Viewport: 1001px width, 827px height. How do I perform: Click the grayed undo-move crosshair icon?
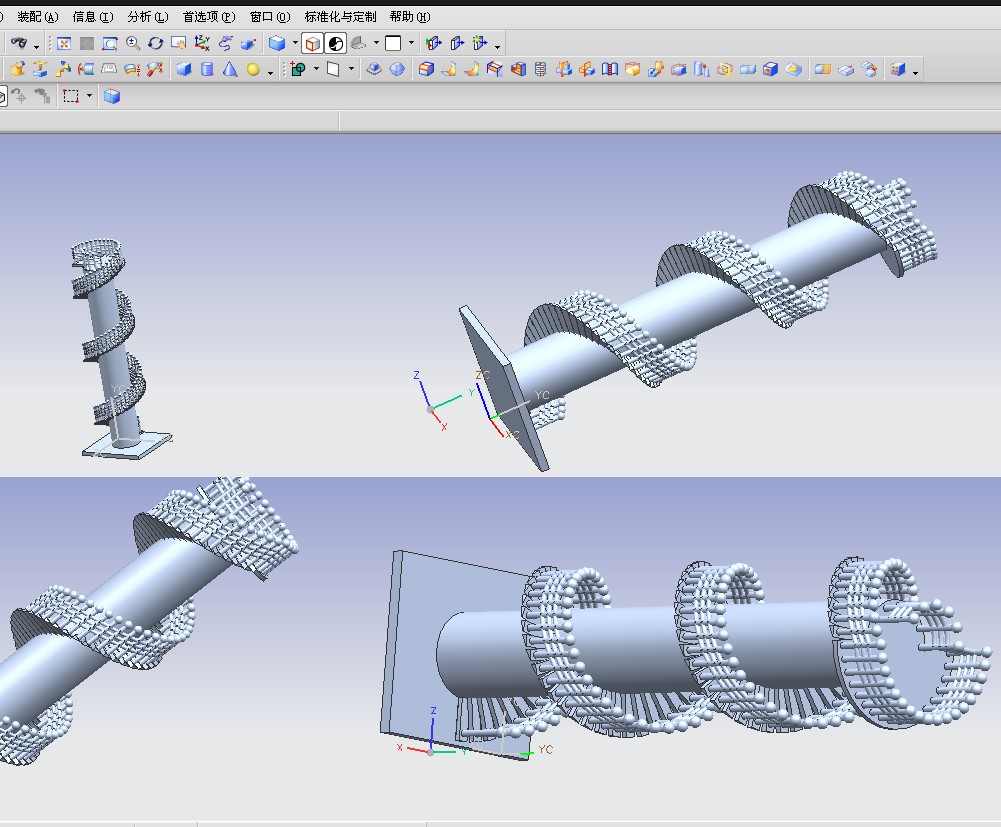pos(20,96)
